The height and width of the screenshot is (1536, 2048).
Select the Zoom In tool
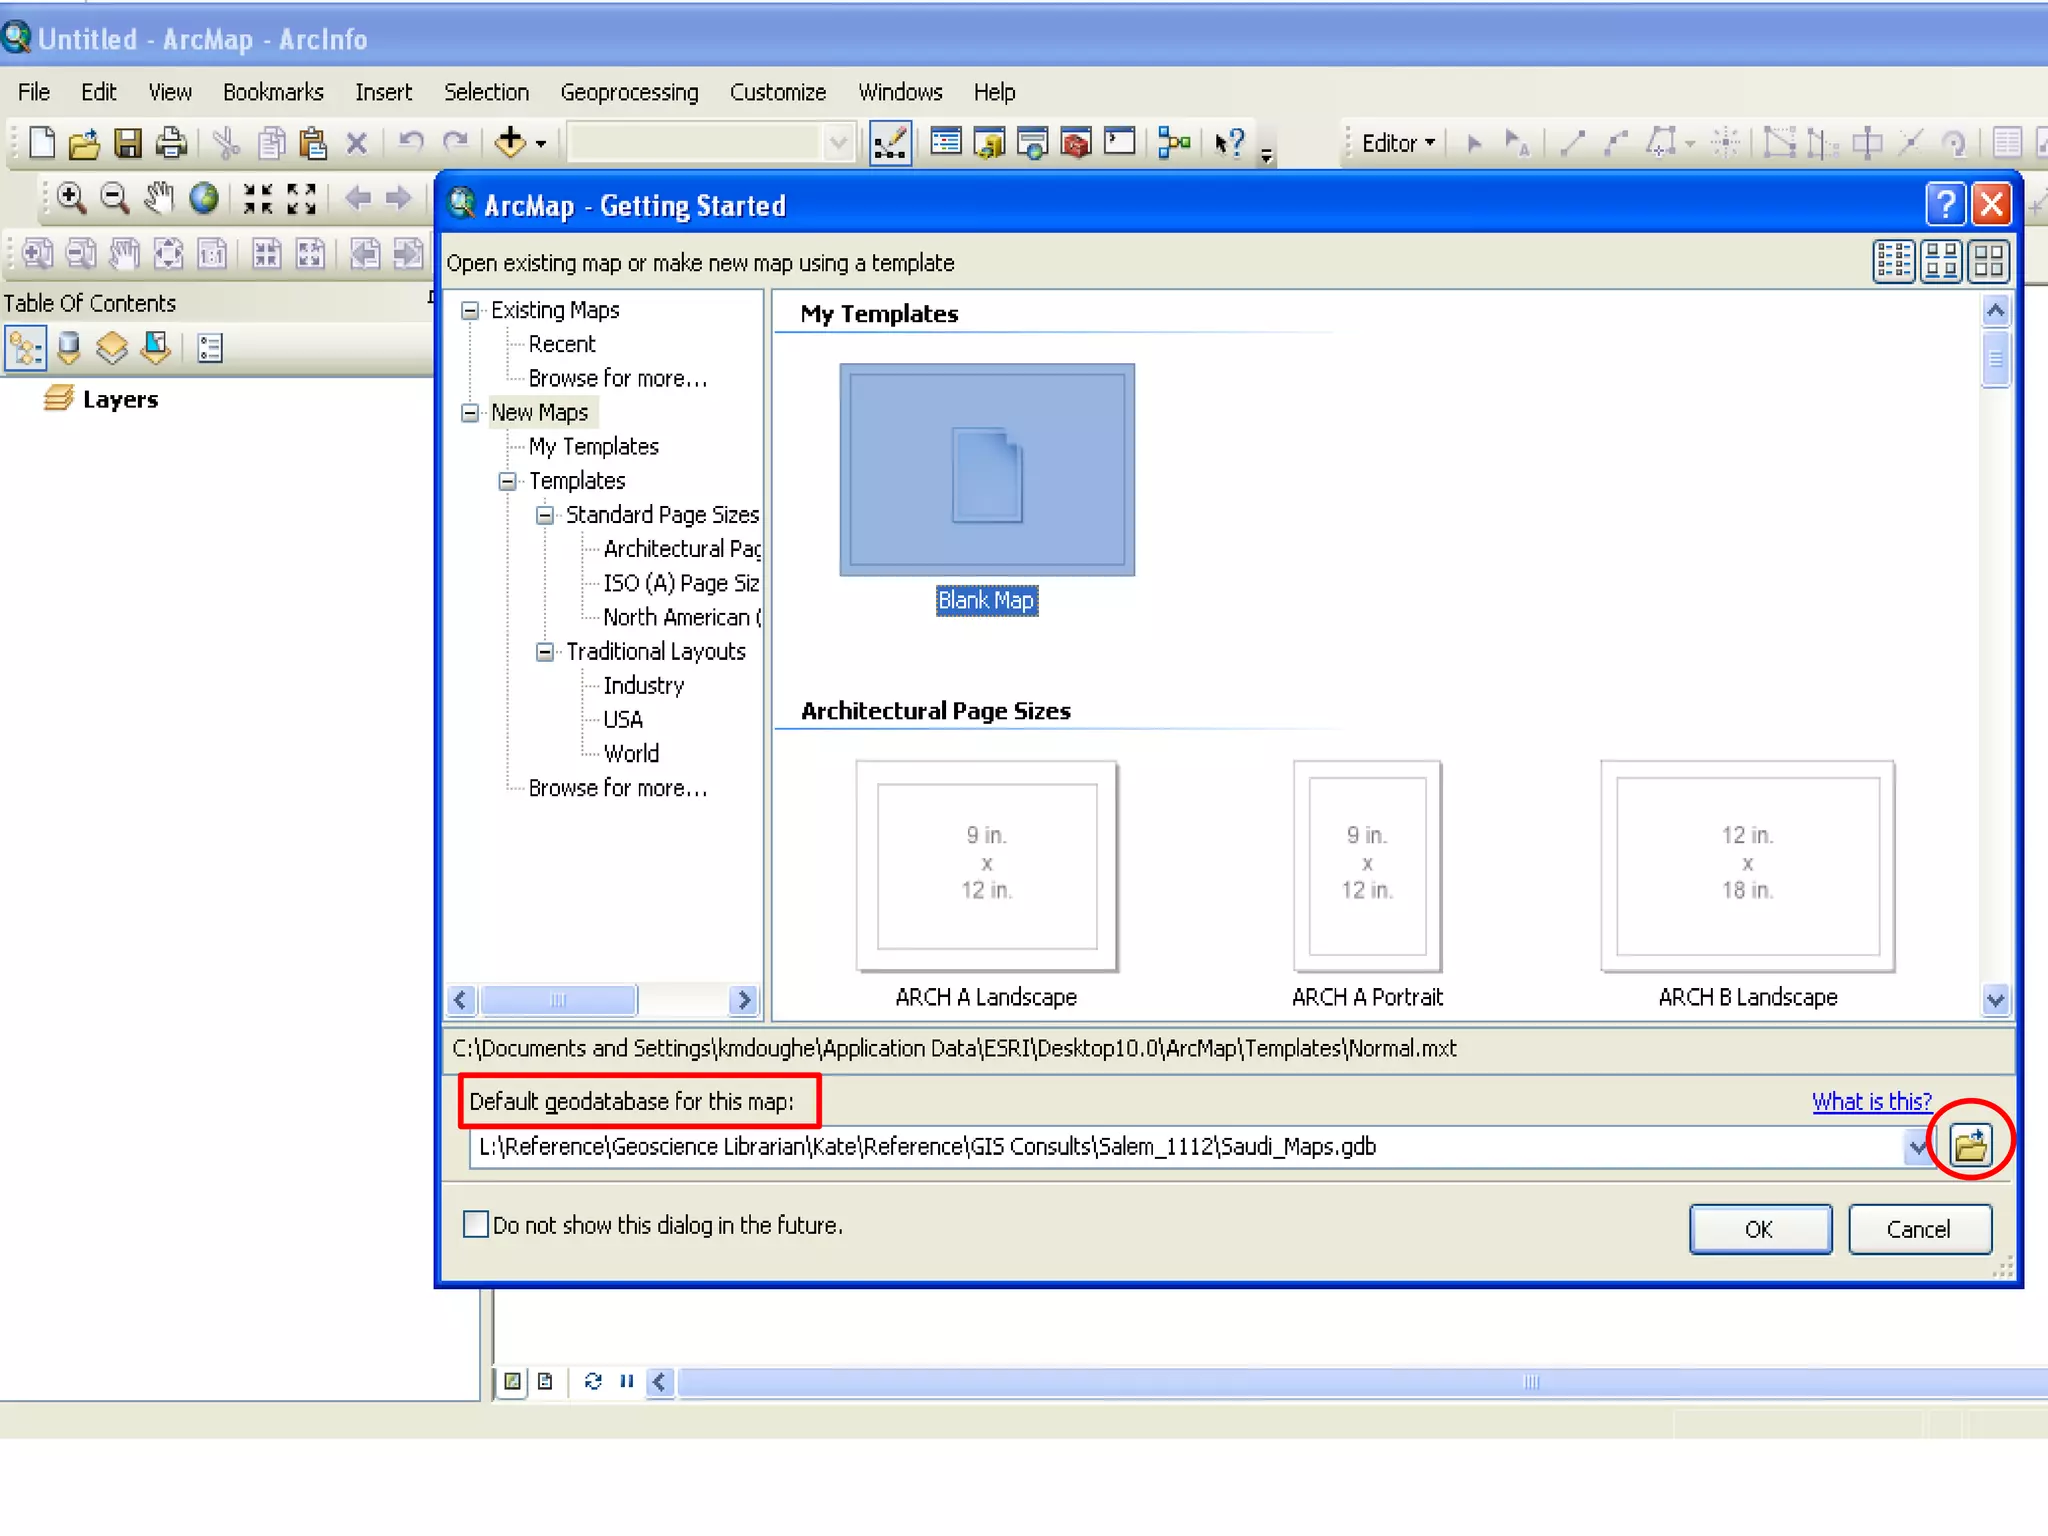(x=70, y=198)
